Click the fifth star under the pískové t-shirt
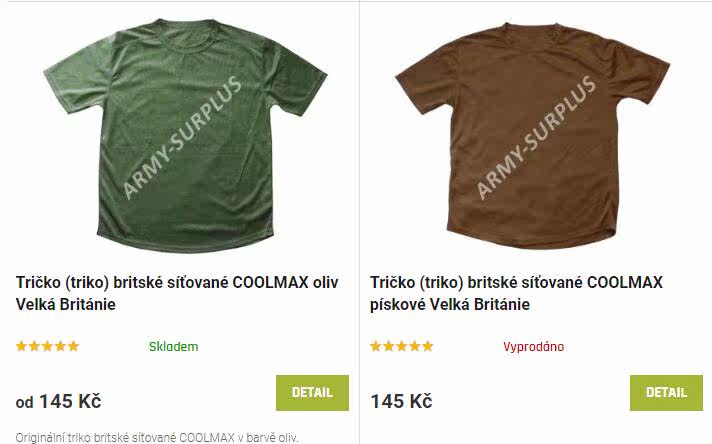712x444 pixels. click(428, 346)
